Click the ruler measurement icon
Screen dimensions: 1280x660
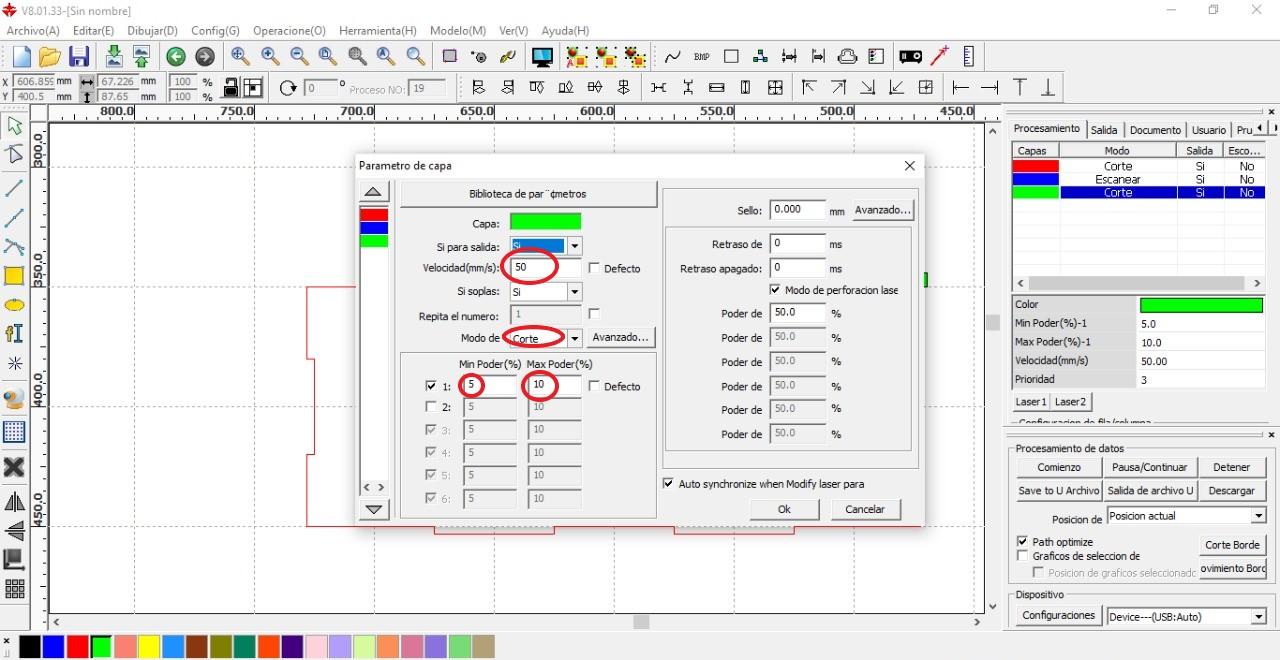pyautogui.click(x=968, y=57)
